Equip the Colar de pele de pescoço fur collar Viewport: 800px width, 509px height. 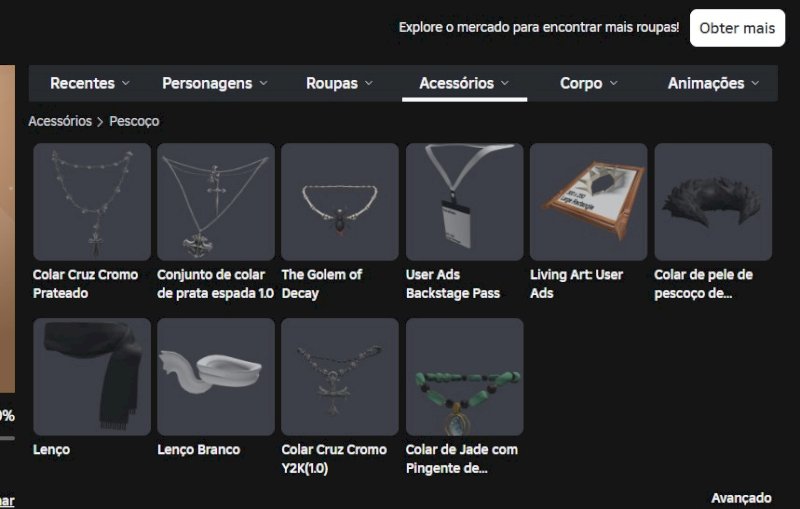(x=713, y=202)
